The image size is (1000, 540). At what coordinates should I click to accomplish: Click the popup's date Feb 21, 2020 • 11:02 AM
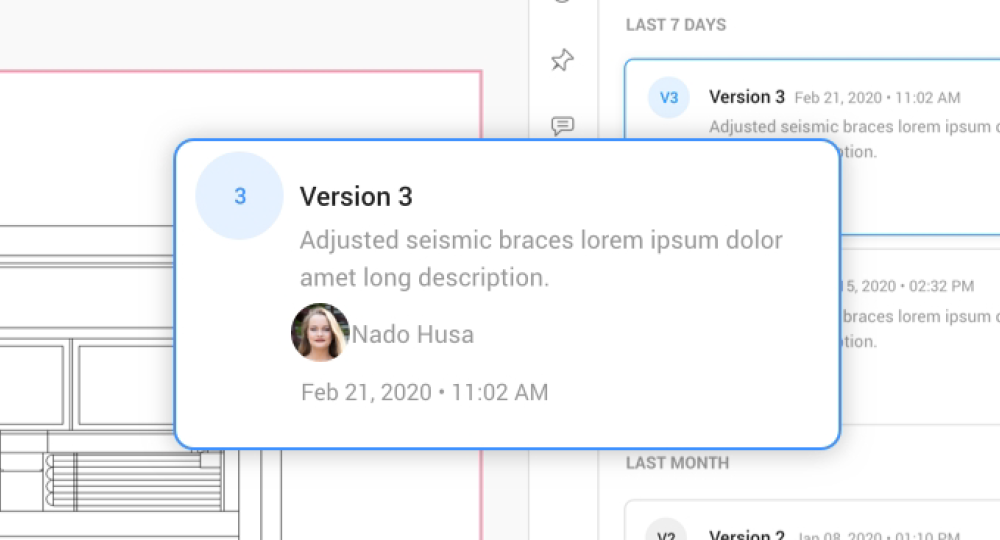(x=425, y=392)
